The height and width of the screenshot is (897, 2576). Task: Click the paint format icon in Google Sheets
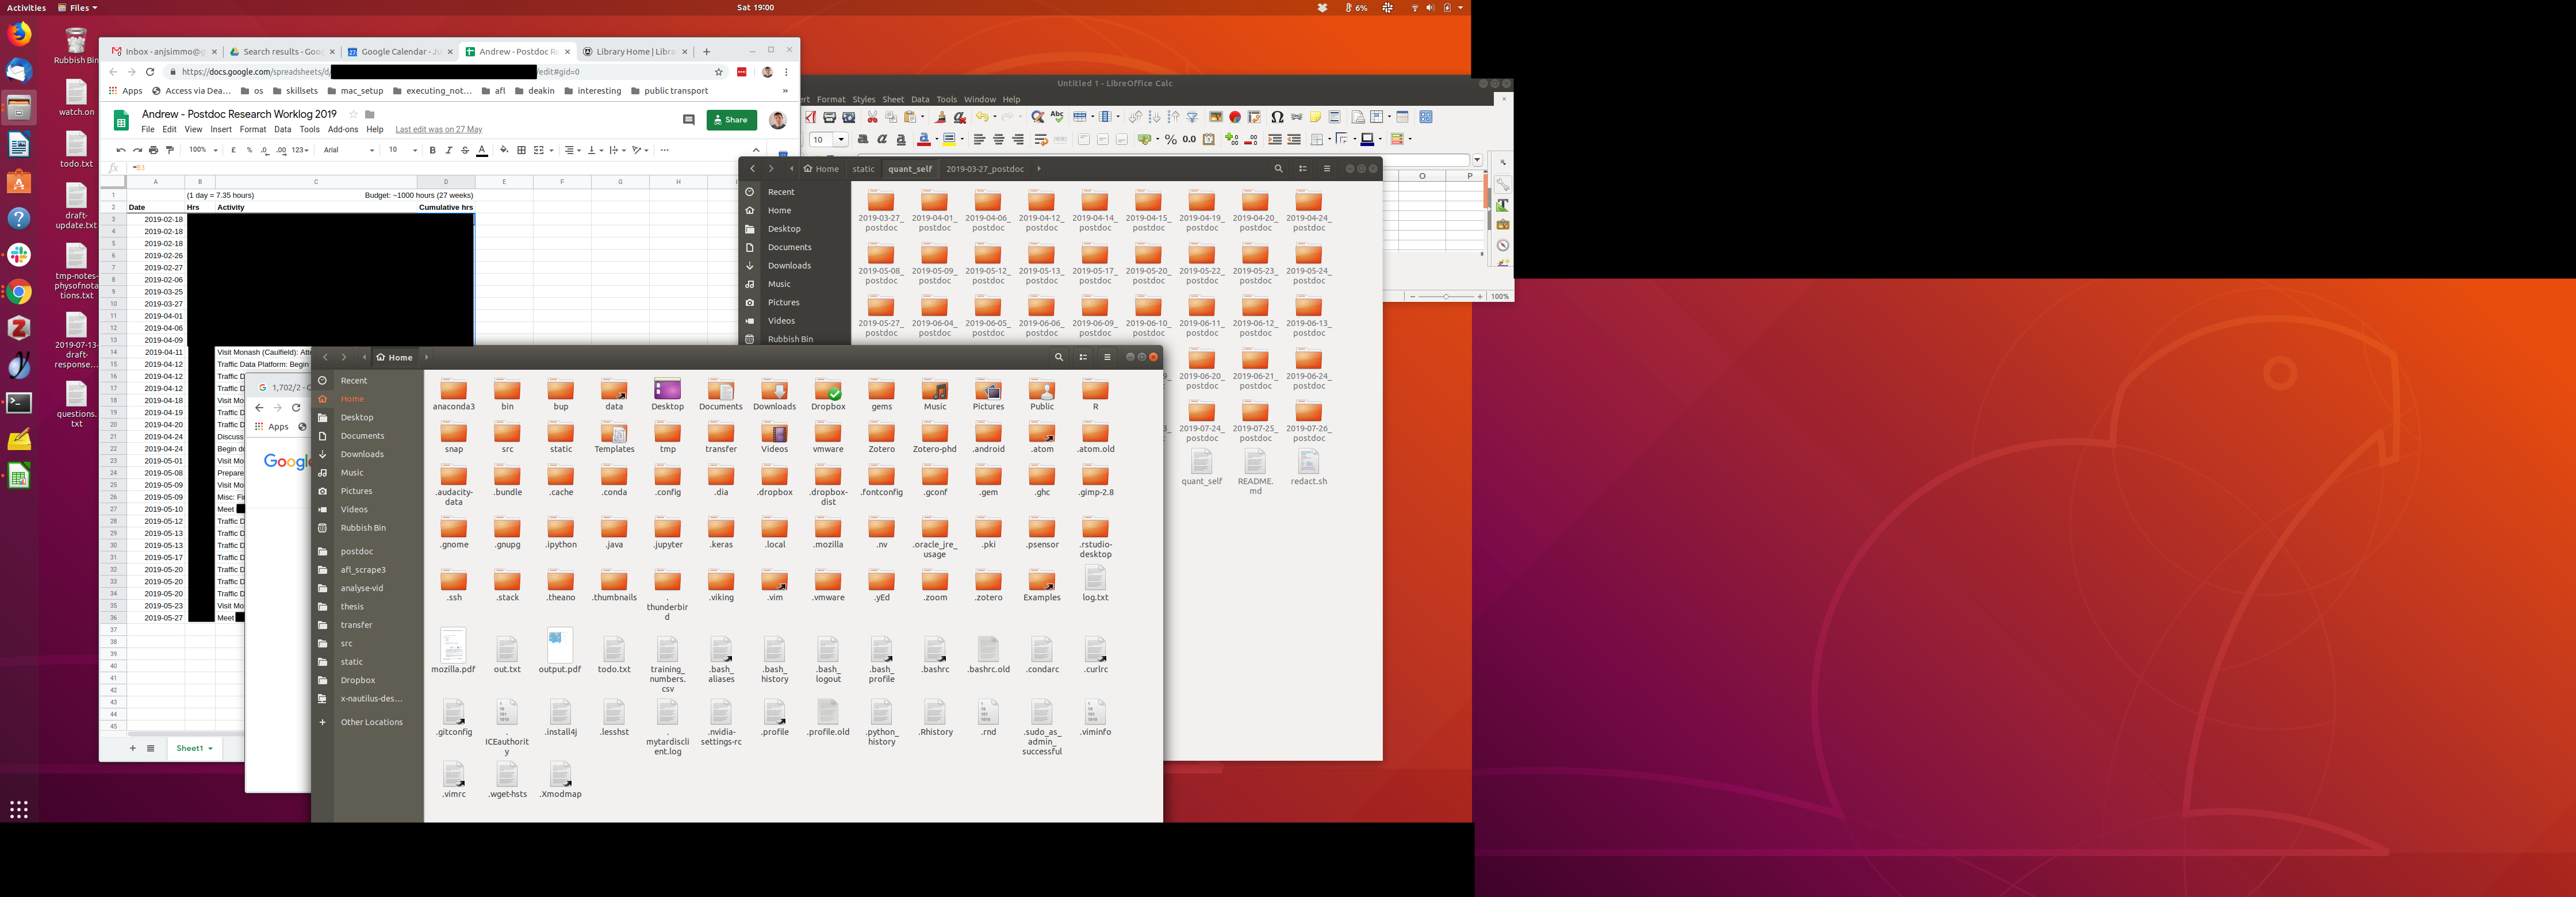pyautogui.click(x=170, y=150)
